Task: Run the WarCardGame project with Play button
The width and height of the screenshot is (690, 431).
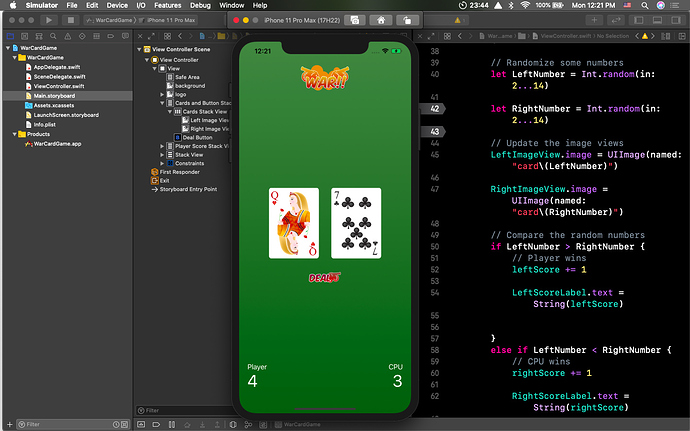Action: 49,20
